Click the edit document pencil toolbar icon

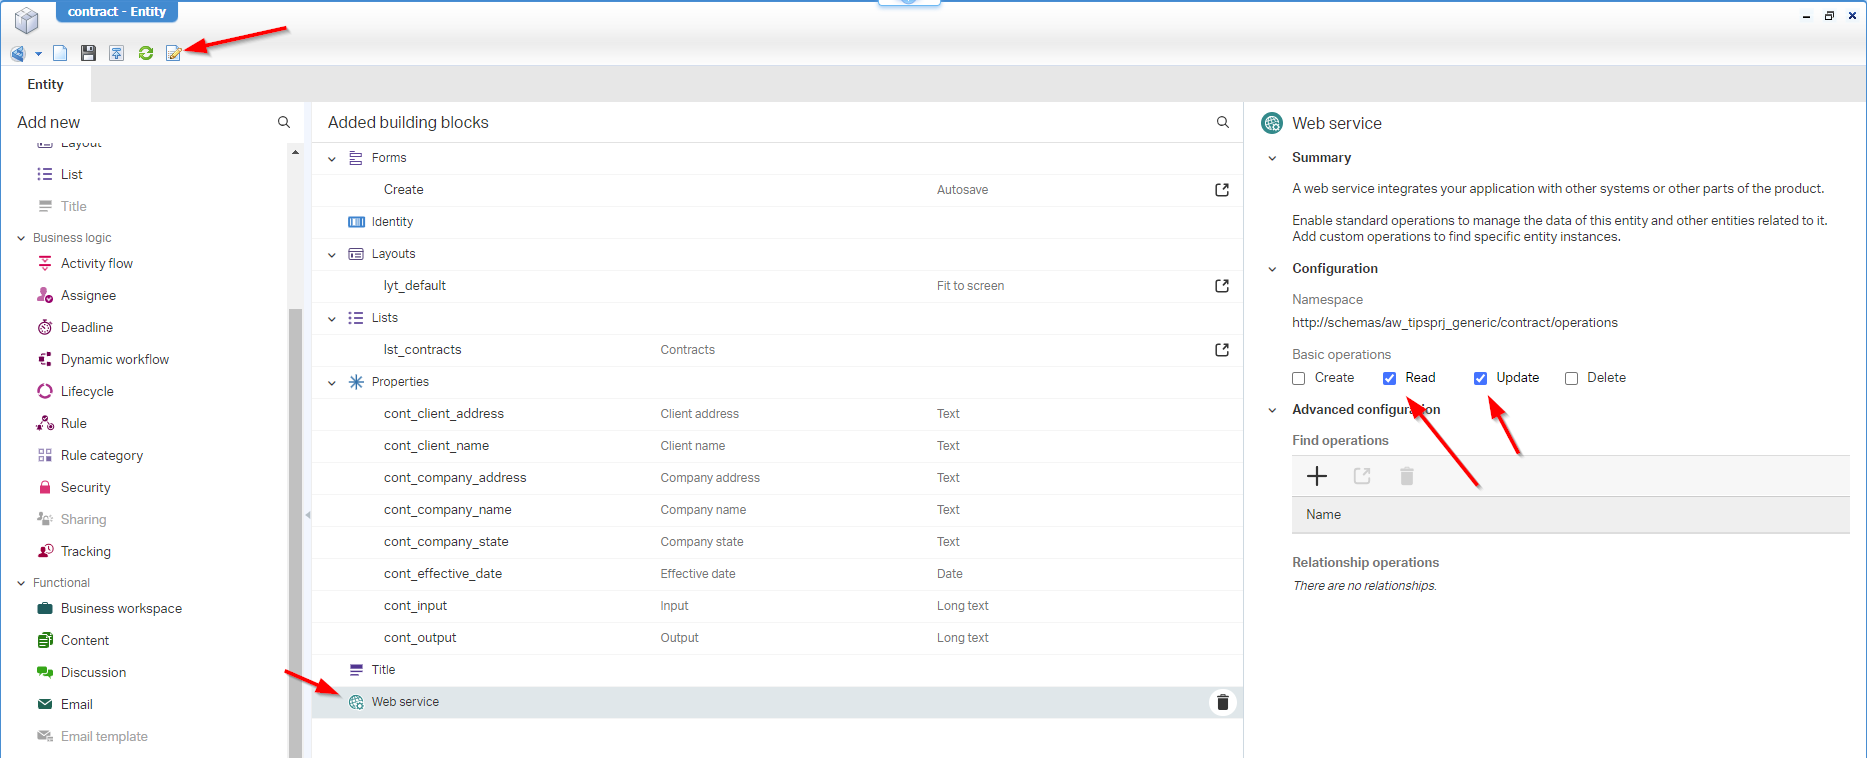coord(174,53)
